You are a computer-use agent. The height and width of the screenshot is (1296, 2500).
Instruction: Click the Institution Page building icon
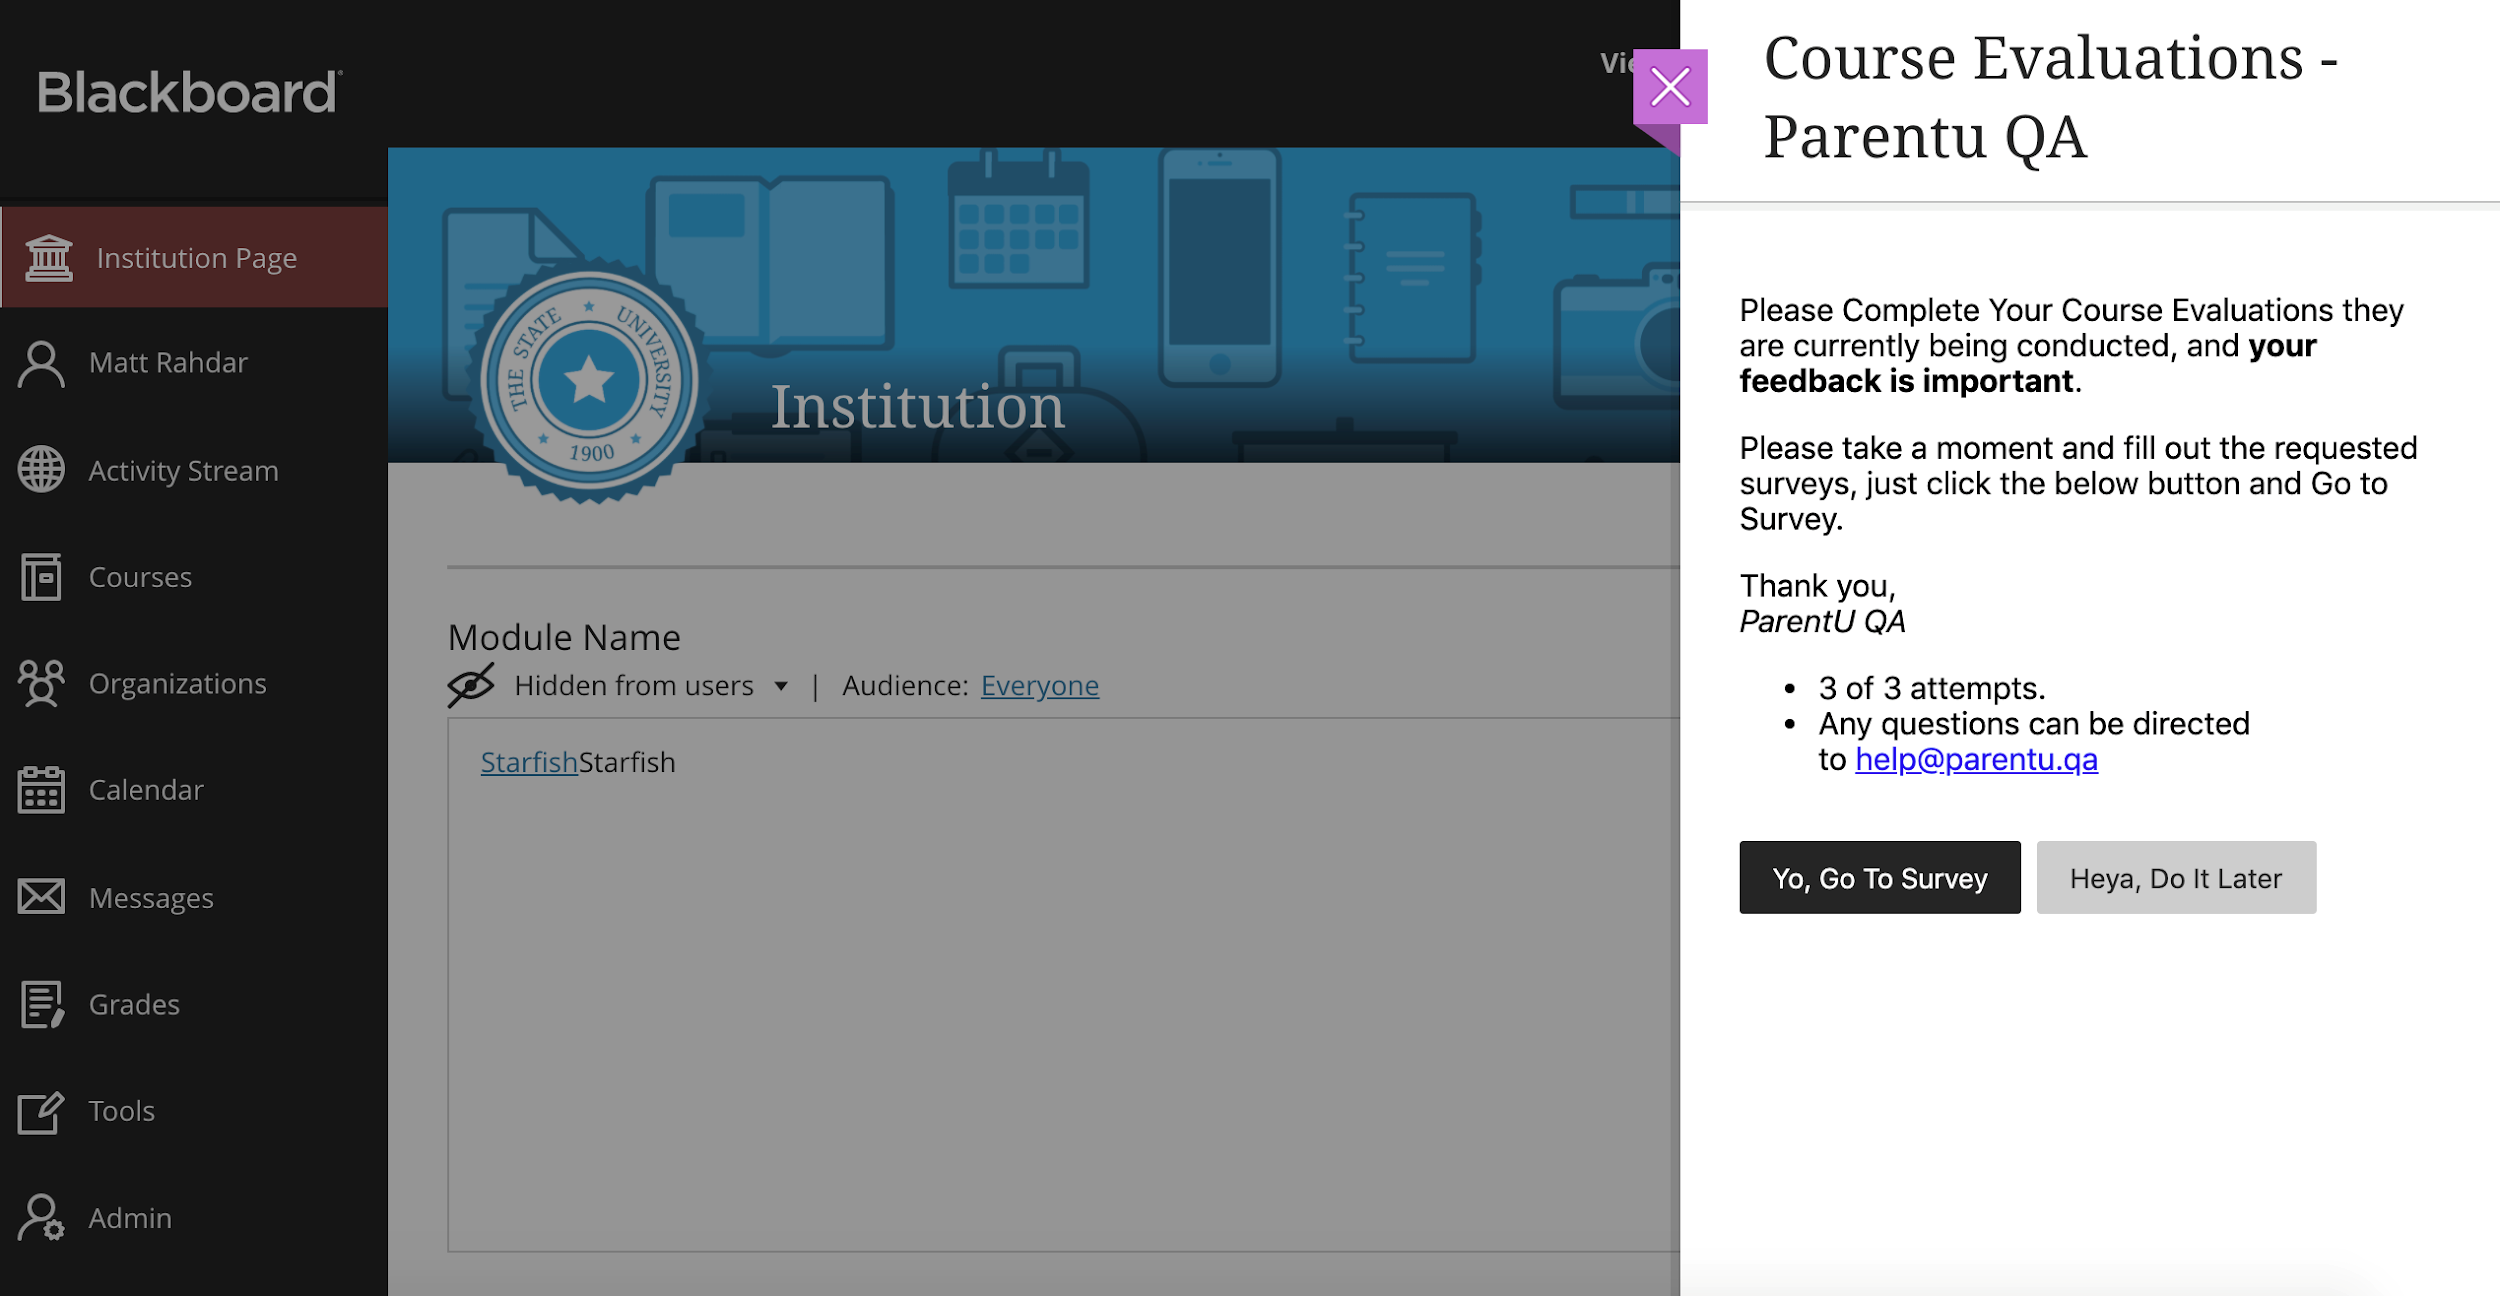coord(48,258)
